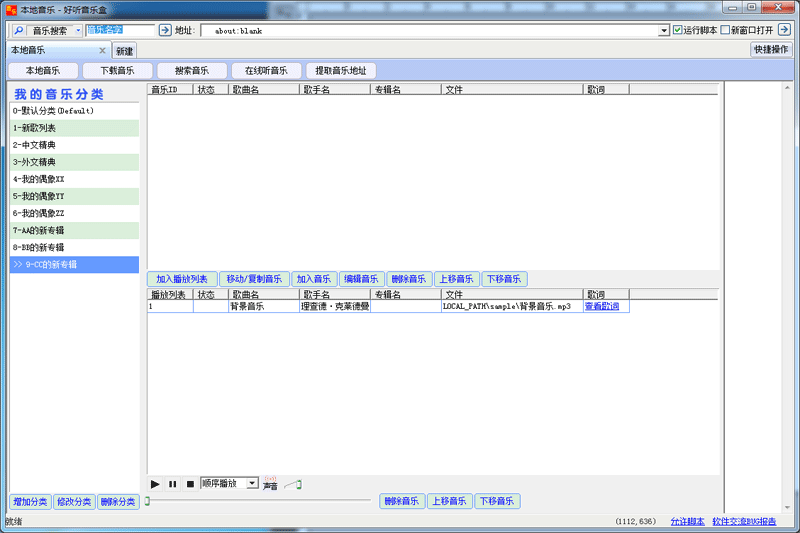Click the app logo icon in title bar
800x533 pixels.
click(x=11, y=10)
